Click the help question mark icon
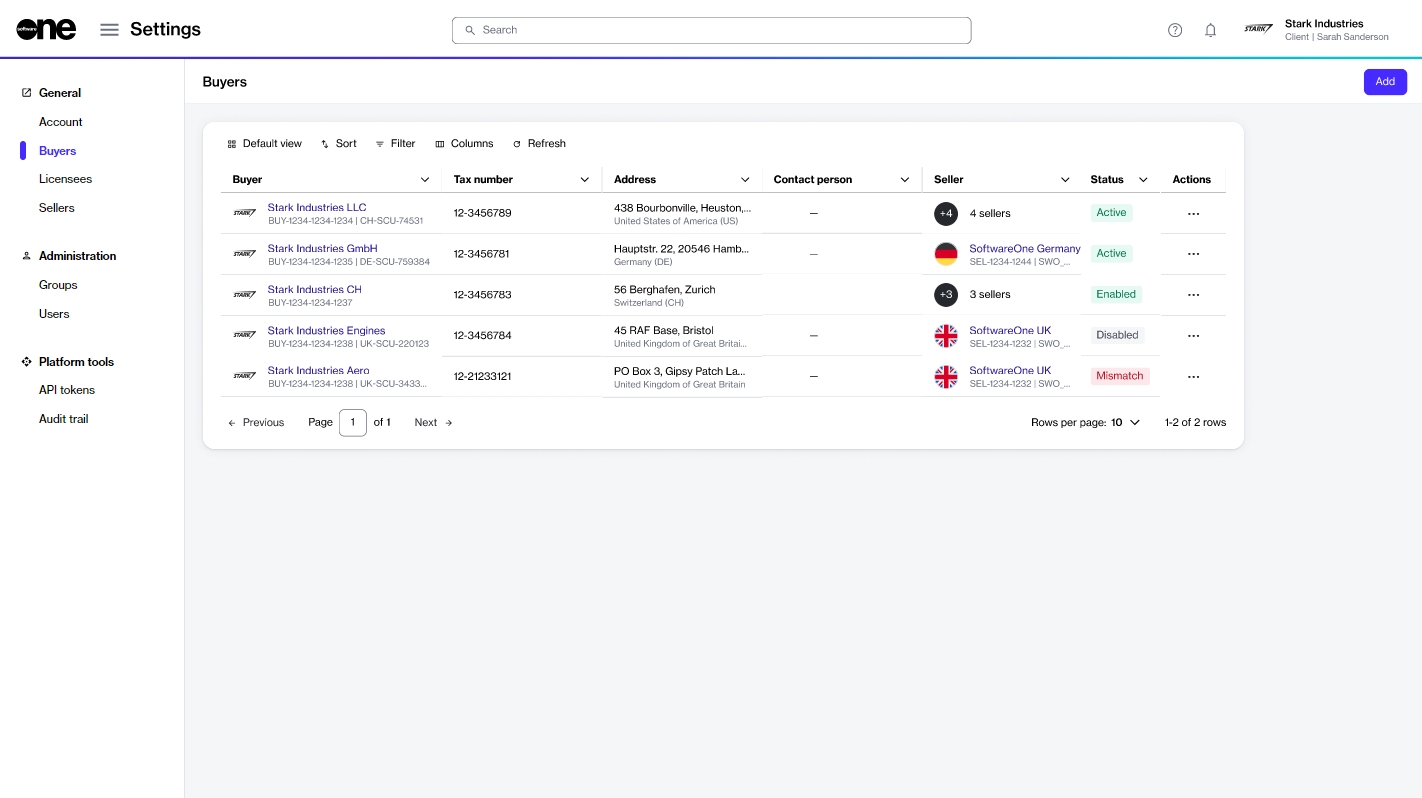This screenshot has width=1422, height=798. click(1175, 30)
